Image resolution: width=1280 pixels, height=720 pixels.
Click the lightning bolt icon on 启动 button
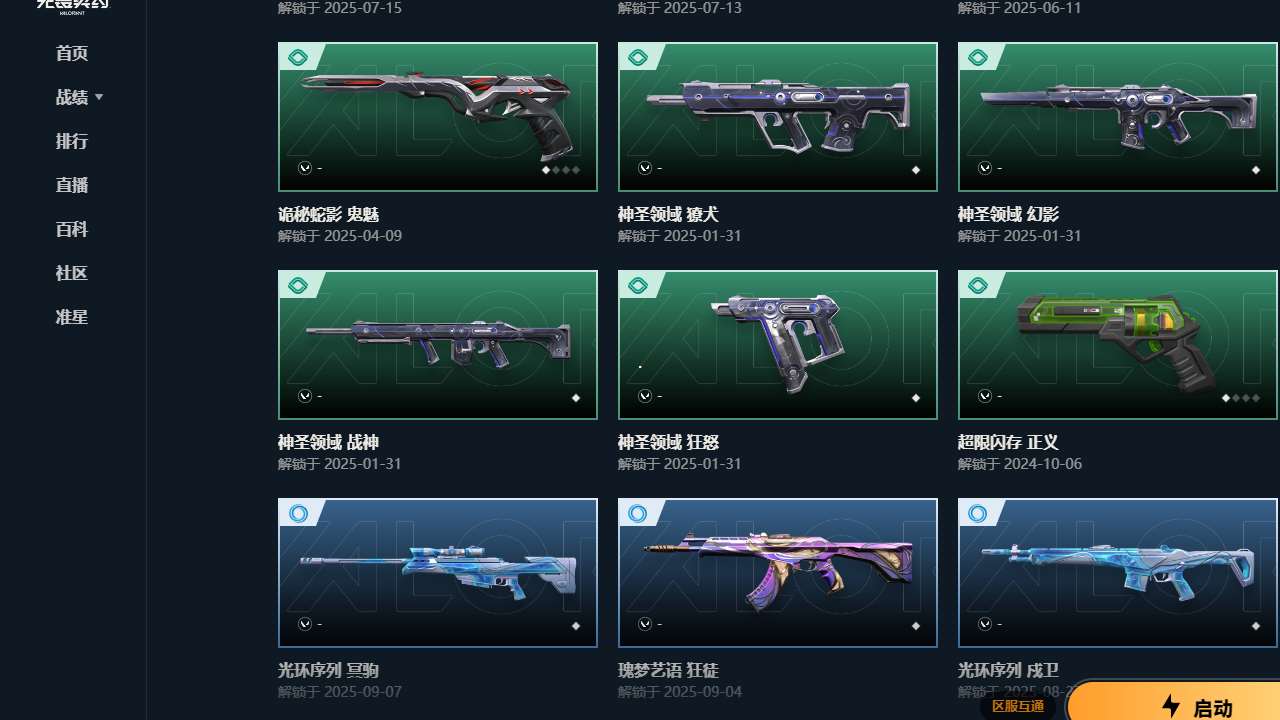pyautogui.click(x=1171, y=707)
